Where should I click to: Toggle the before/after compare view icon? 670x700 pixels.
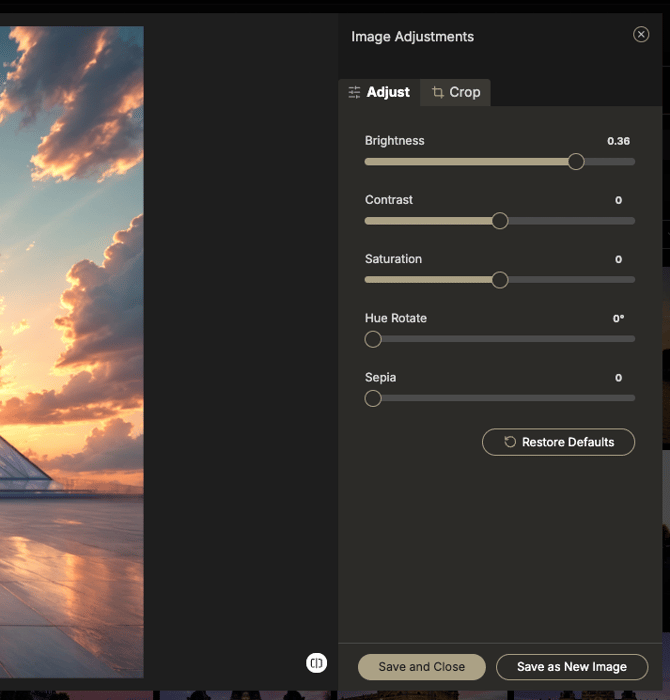(x=316, y=663)
